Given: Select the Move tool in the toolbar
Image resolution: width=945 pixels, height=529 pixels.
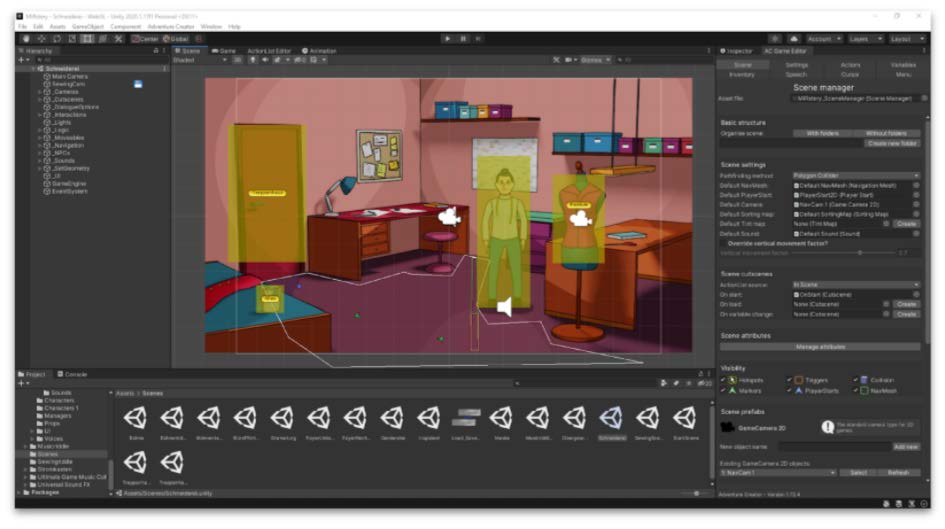Looking at the screenshot, I should point(41,38).
